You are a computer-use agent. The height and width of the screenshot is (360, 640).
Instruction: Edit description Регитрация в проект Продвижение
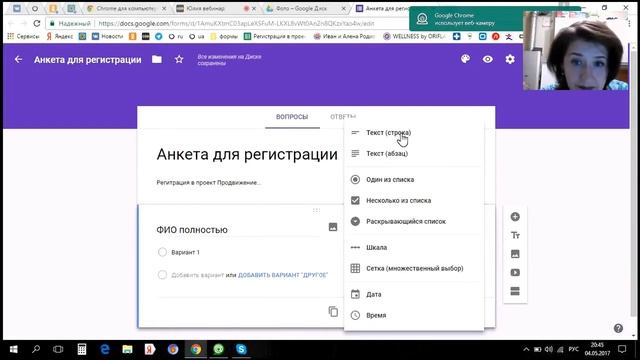209,182
